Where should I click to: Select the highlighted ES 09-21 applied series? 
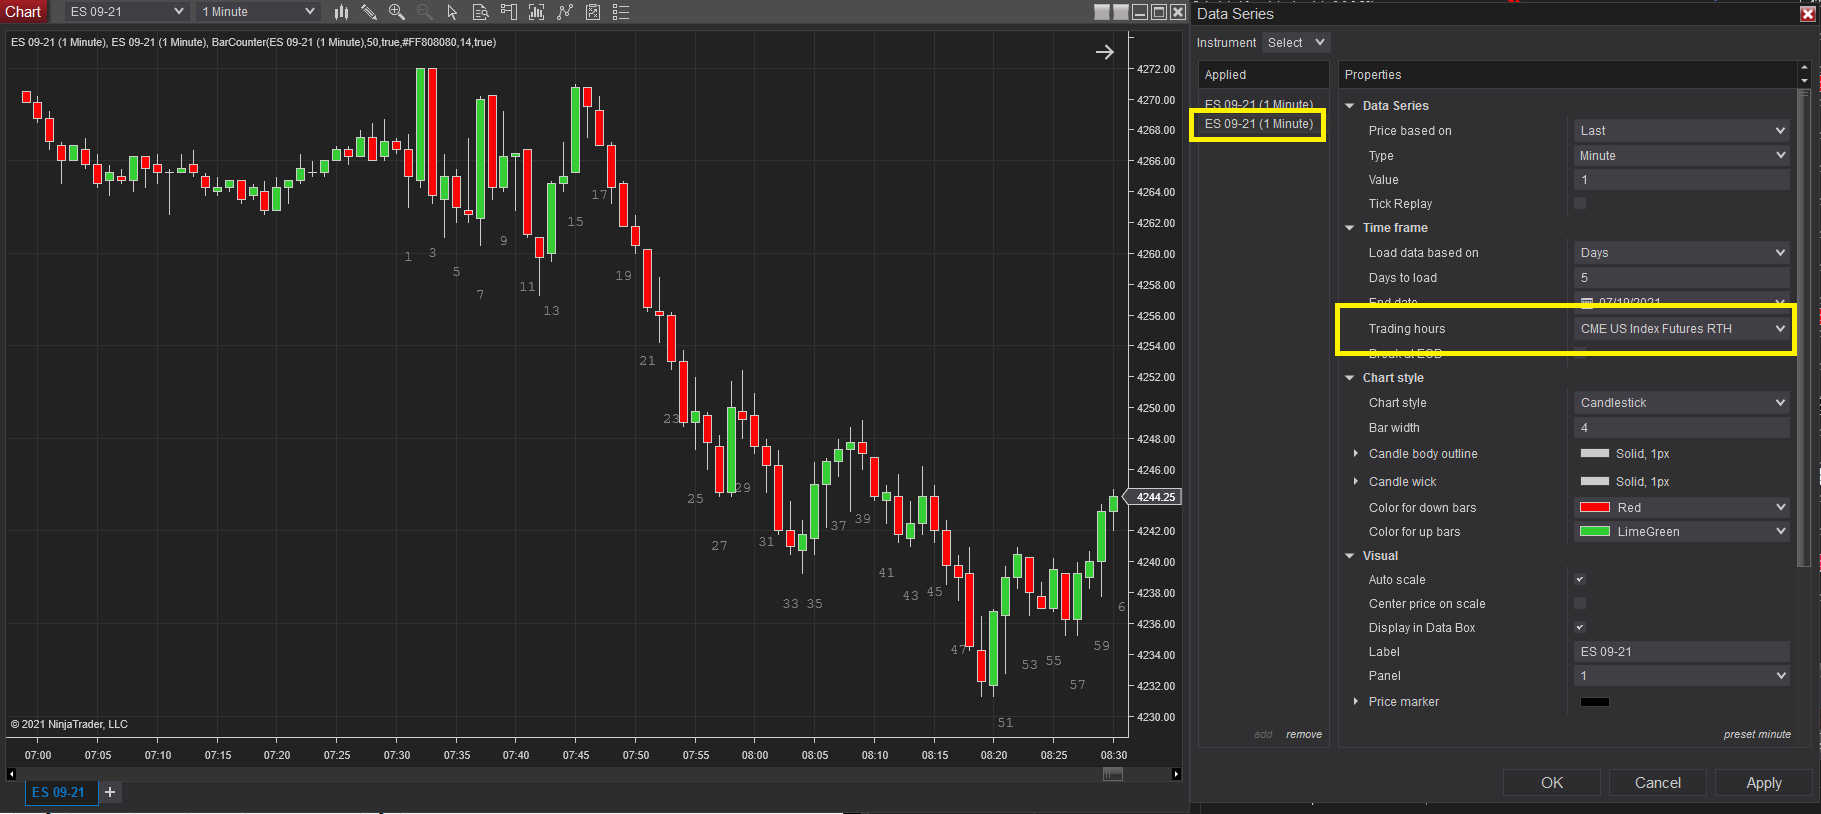point(1258,124)
